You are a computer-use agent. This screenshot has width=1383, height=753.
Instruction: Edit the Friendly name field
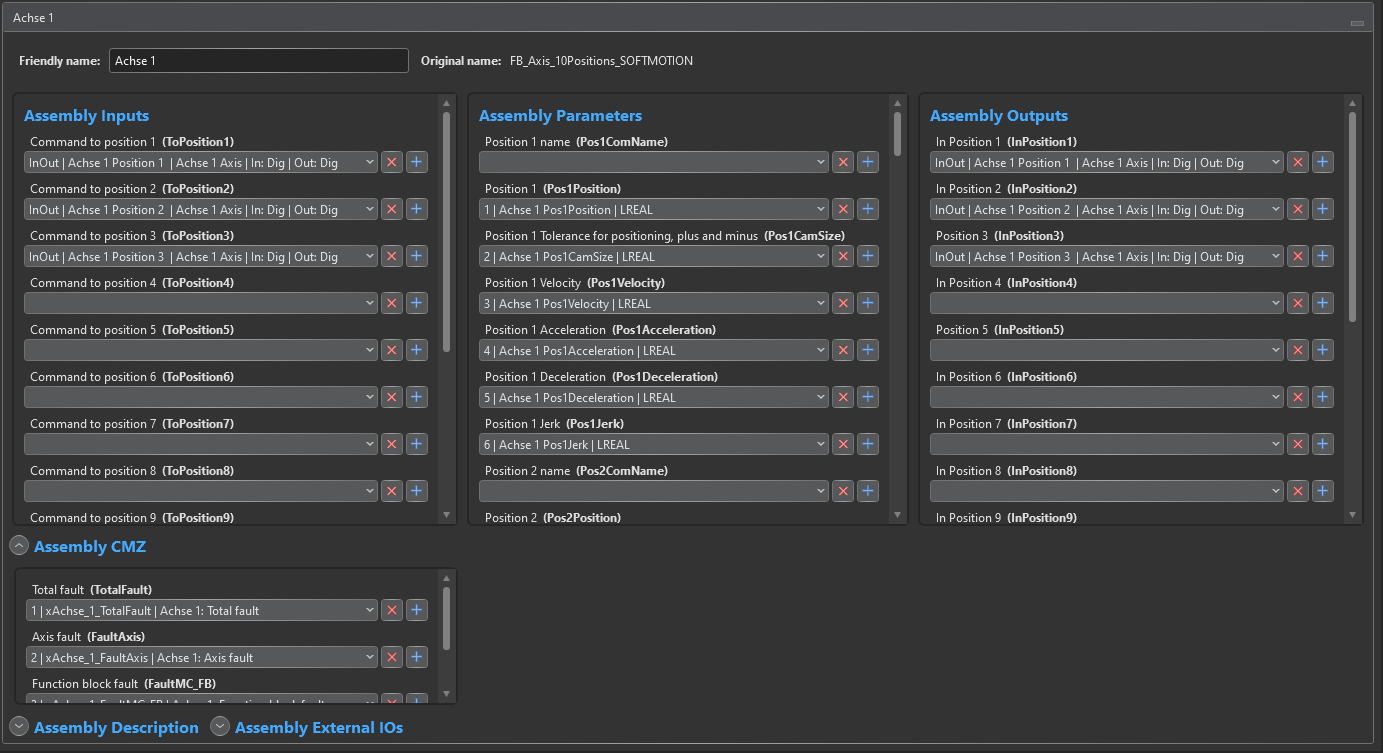click(x=259, y=61)
